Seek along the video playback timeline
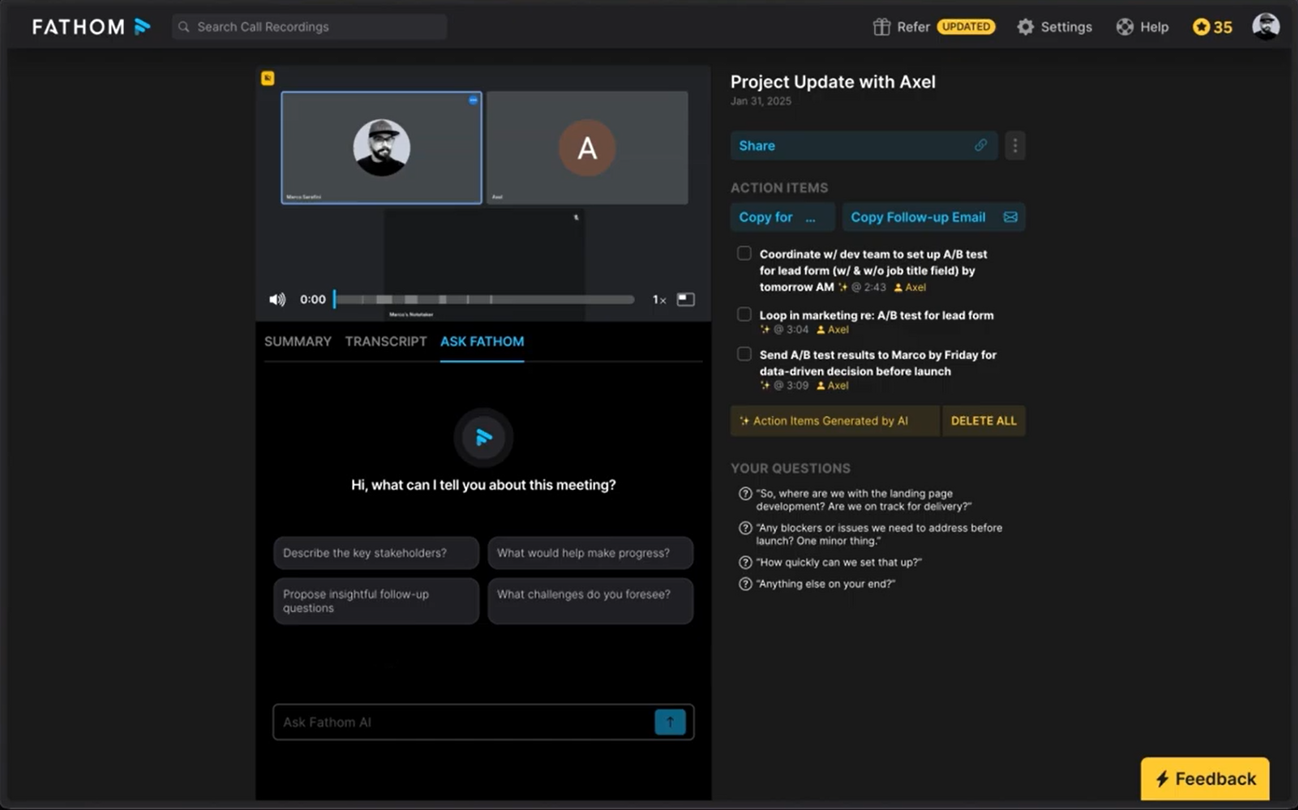This screenshot has width=1298, height=810. [484, 299]
